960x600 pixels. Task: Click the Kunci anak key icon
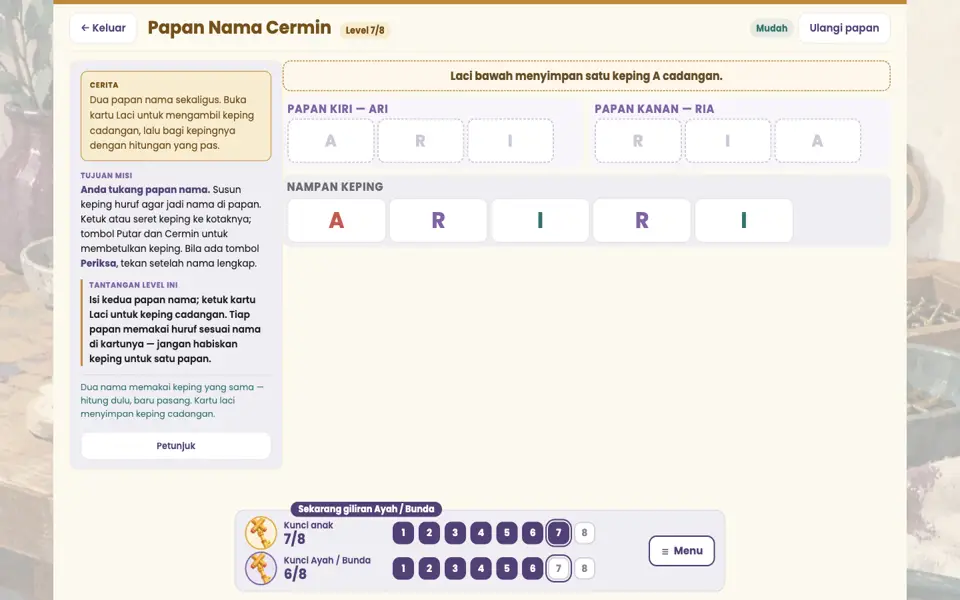[x=261, y=533]
